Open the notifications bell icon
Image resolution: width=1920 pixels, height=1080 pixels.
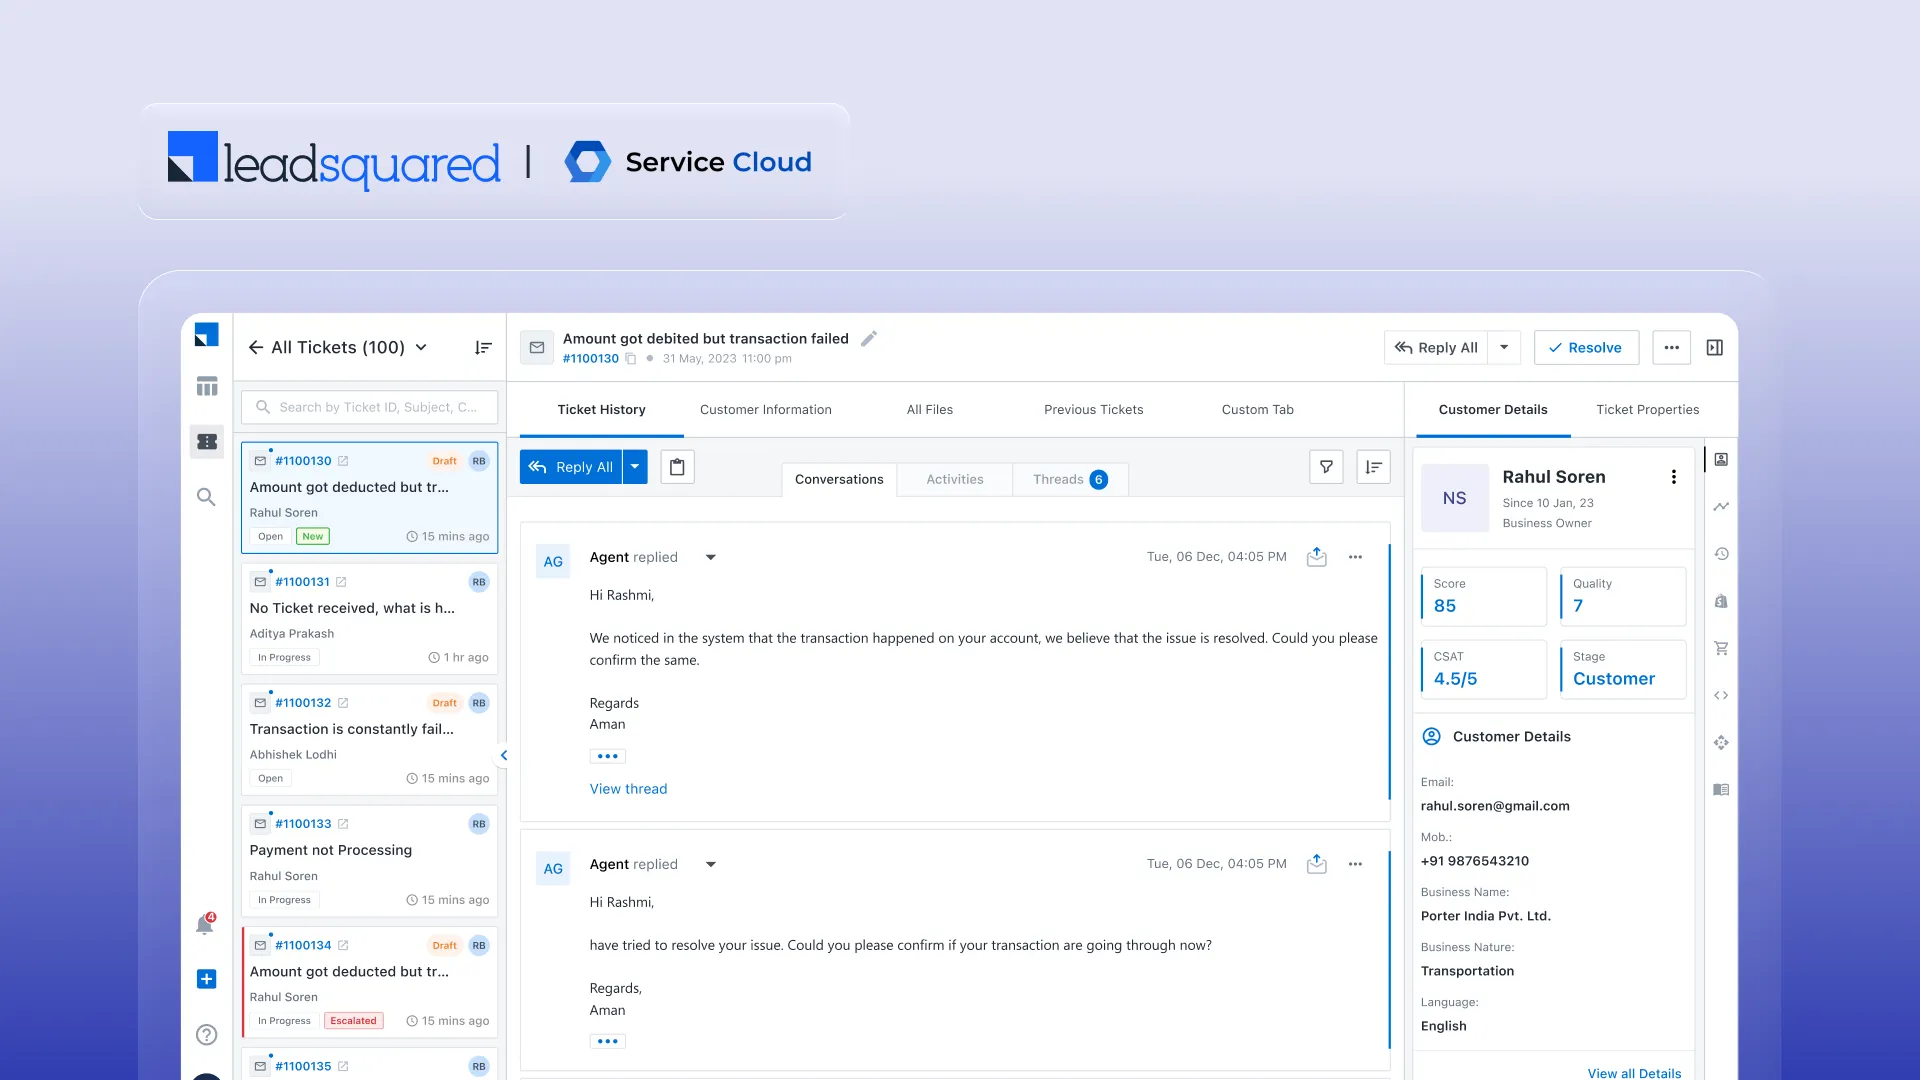205,924
